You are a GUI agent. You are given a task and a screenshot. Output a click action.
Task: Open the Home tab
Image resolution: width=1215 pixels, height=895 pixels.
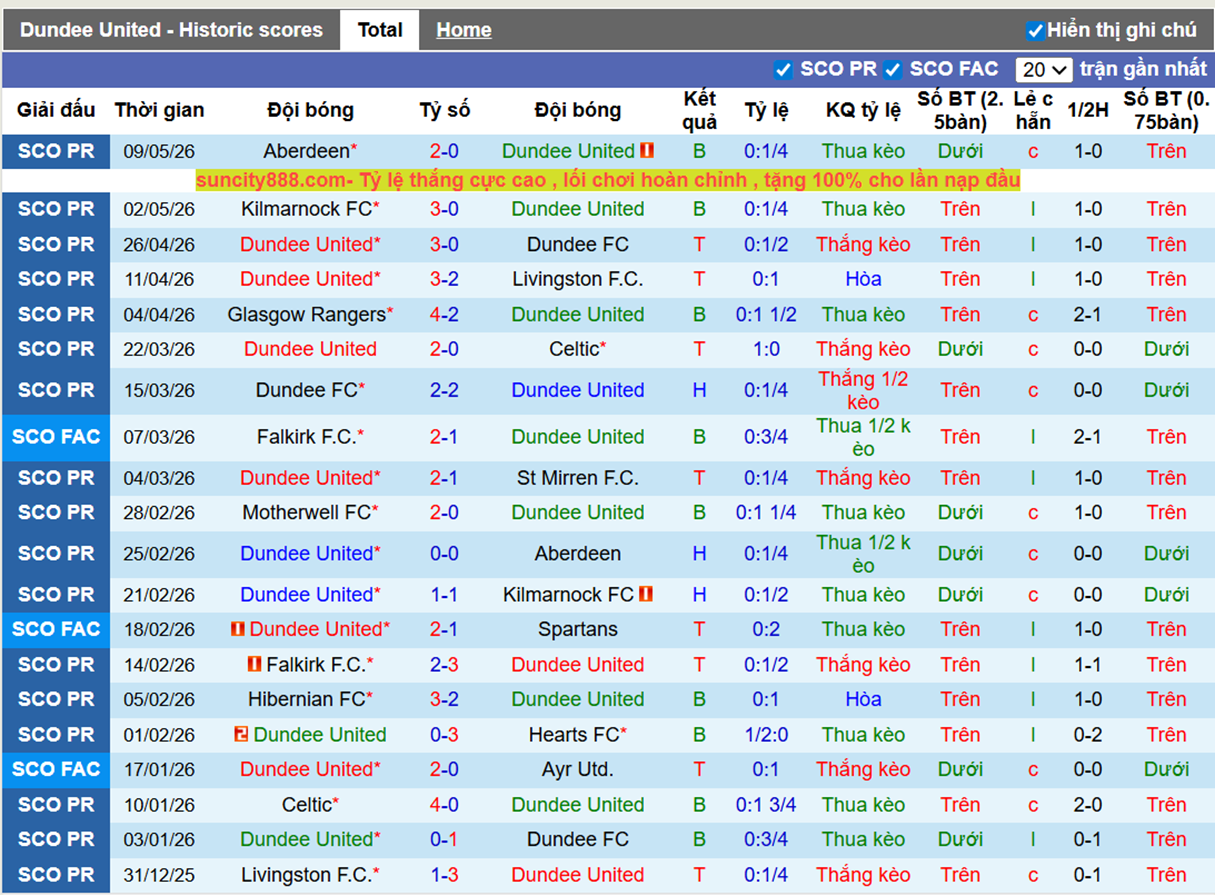click(463, 30)
